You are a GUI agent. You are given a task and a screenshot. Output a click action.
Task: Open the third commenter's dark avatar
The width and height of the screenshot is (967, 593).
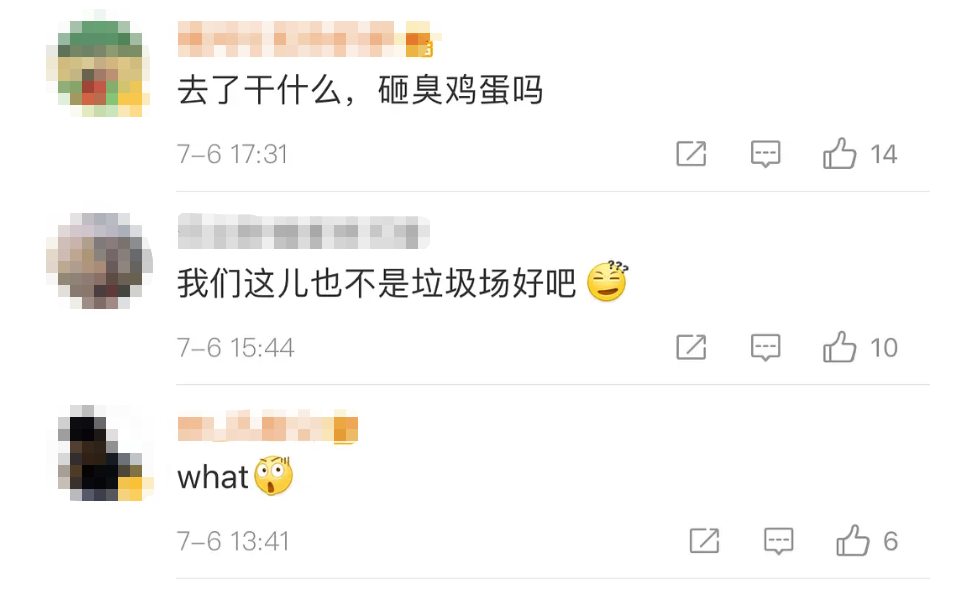pos(100,453)
